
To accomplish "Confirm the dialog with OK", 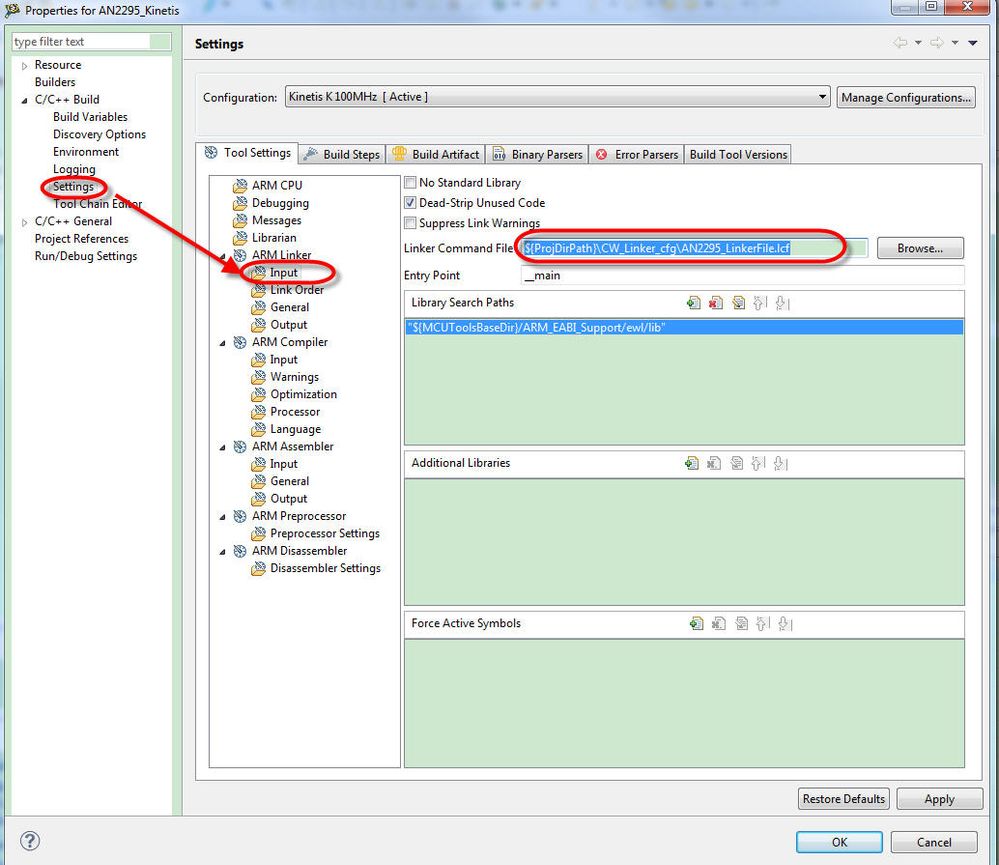I will click(839, 841).
